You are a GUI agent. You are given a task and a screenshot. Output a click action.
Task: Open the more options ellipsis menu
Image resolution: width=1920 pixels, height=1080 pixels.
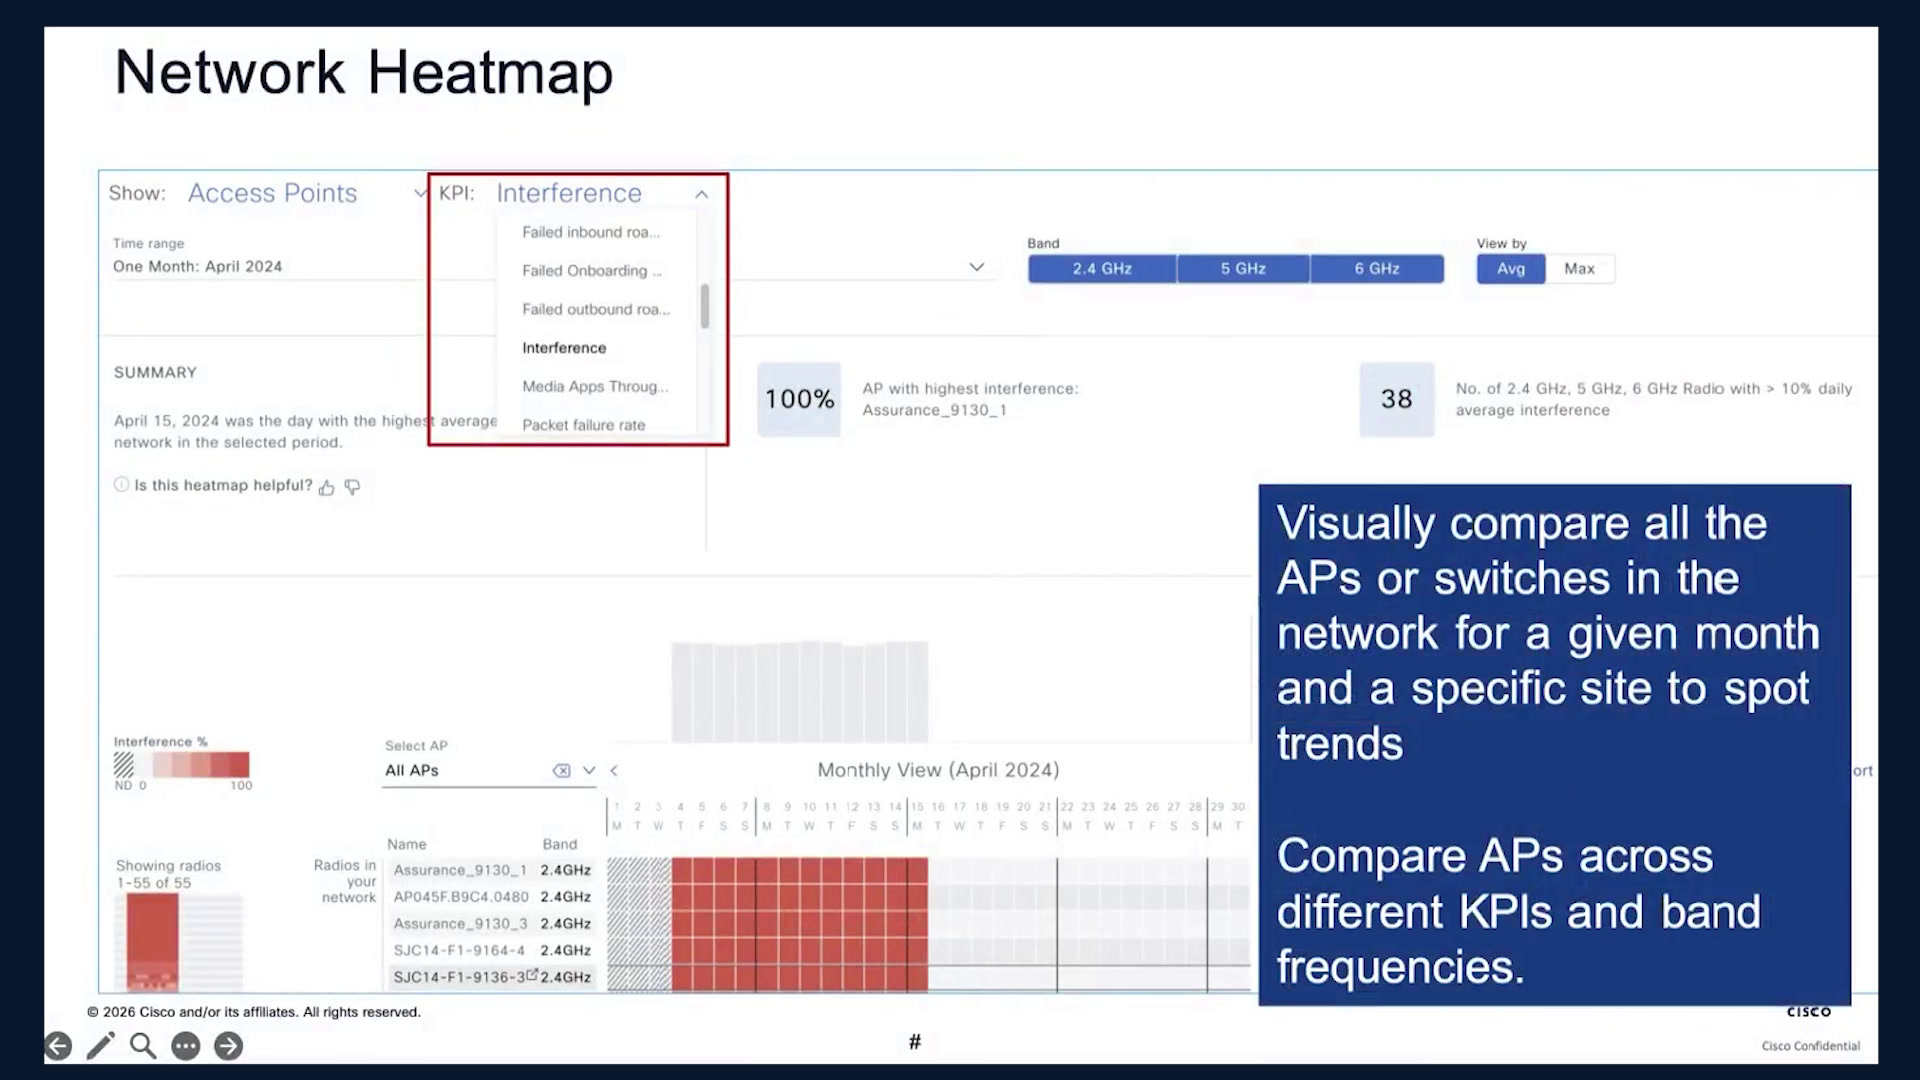(186, 1046)
